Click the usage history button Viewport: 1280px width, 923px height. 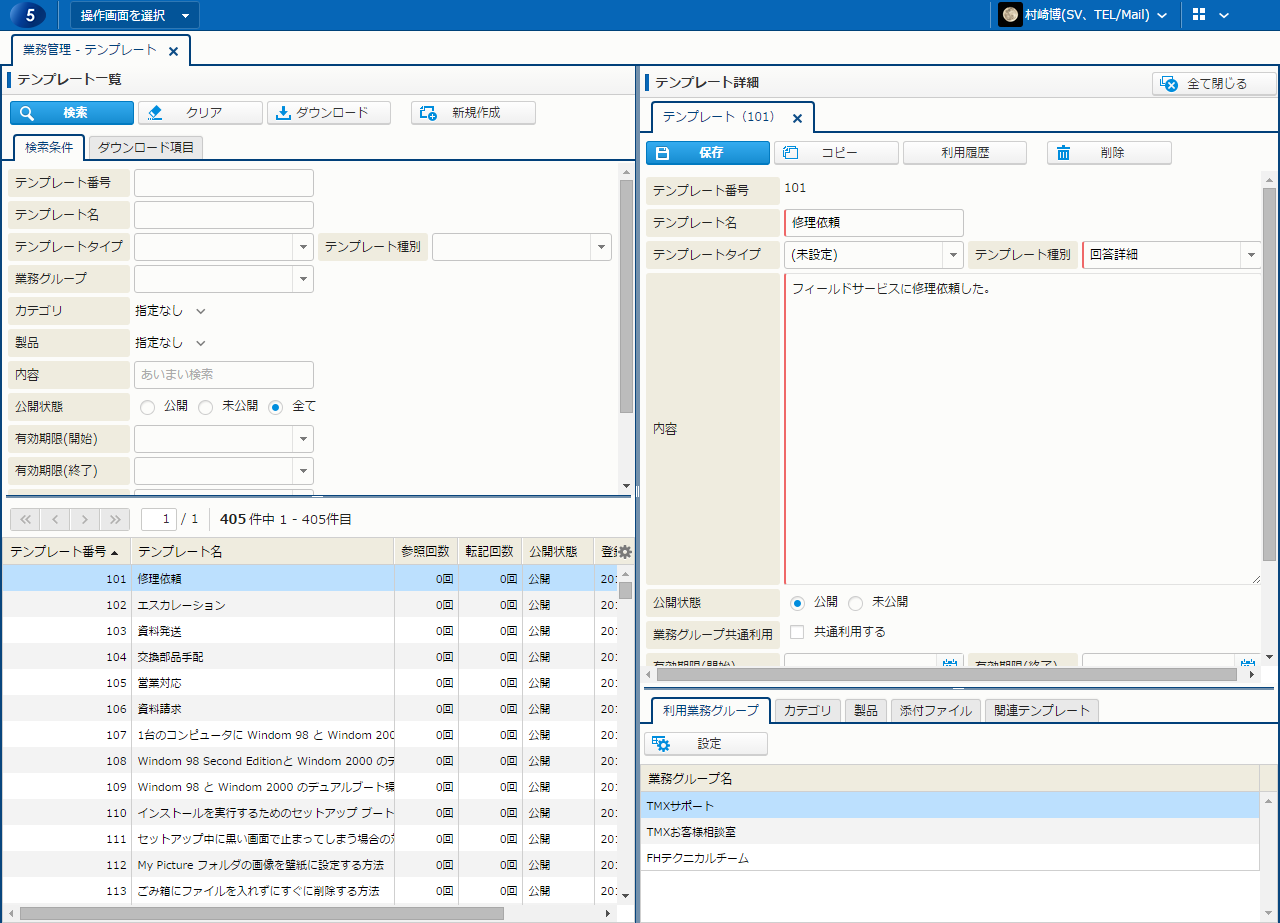[964, 153]
